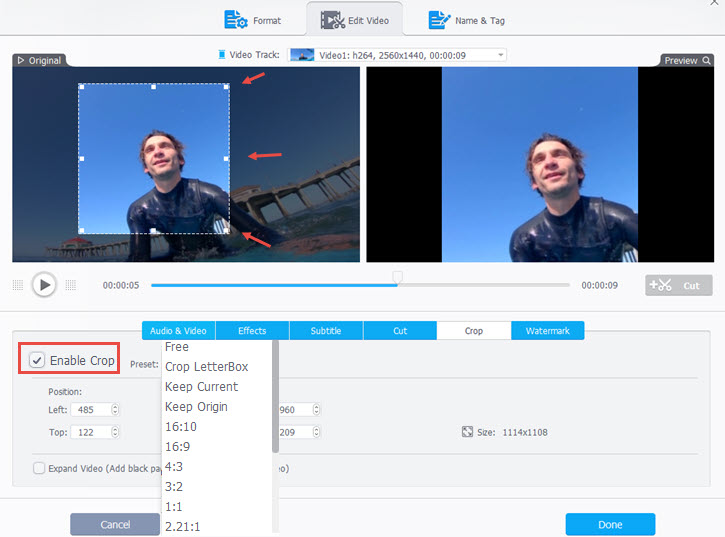The width and height of the screenshot is (725, 537).
Task: Click the Video Track film icon
Action: point(222,55)
